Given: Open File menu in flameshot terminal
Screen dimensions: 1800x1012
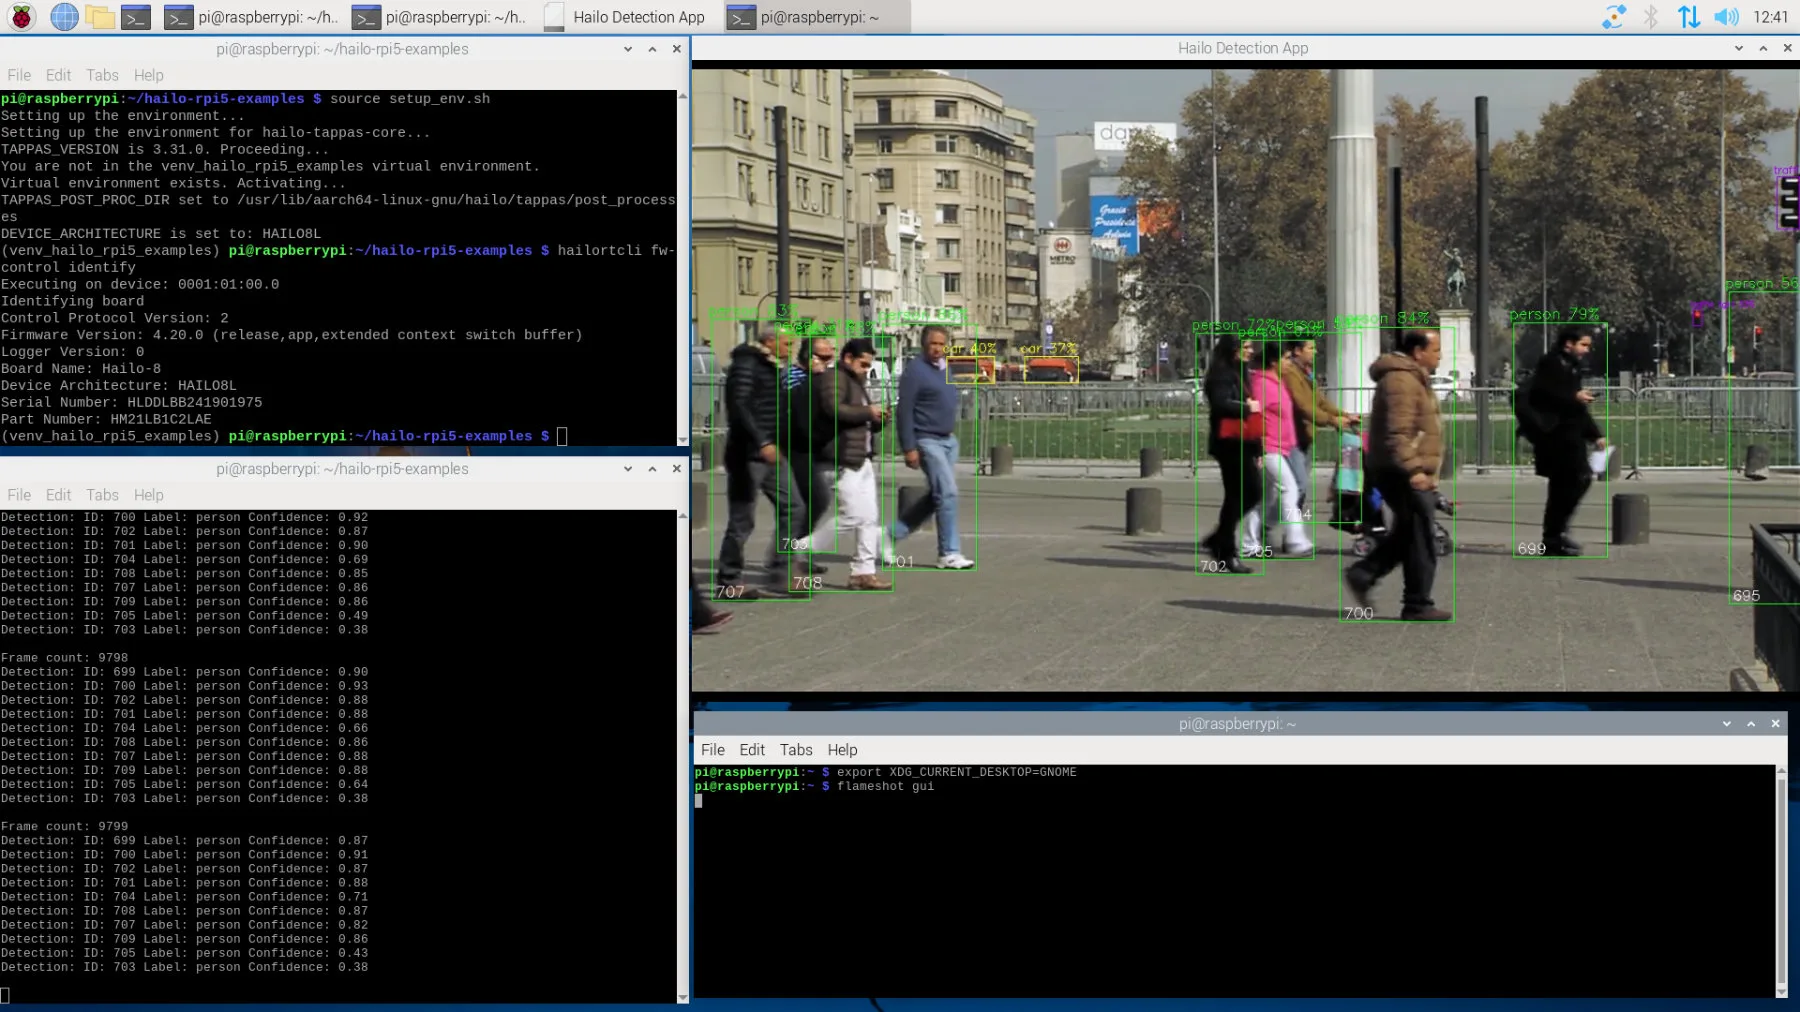Looking at the screenshot, I should [x=713, y=750].
